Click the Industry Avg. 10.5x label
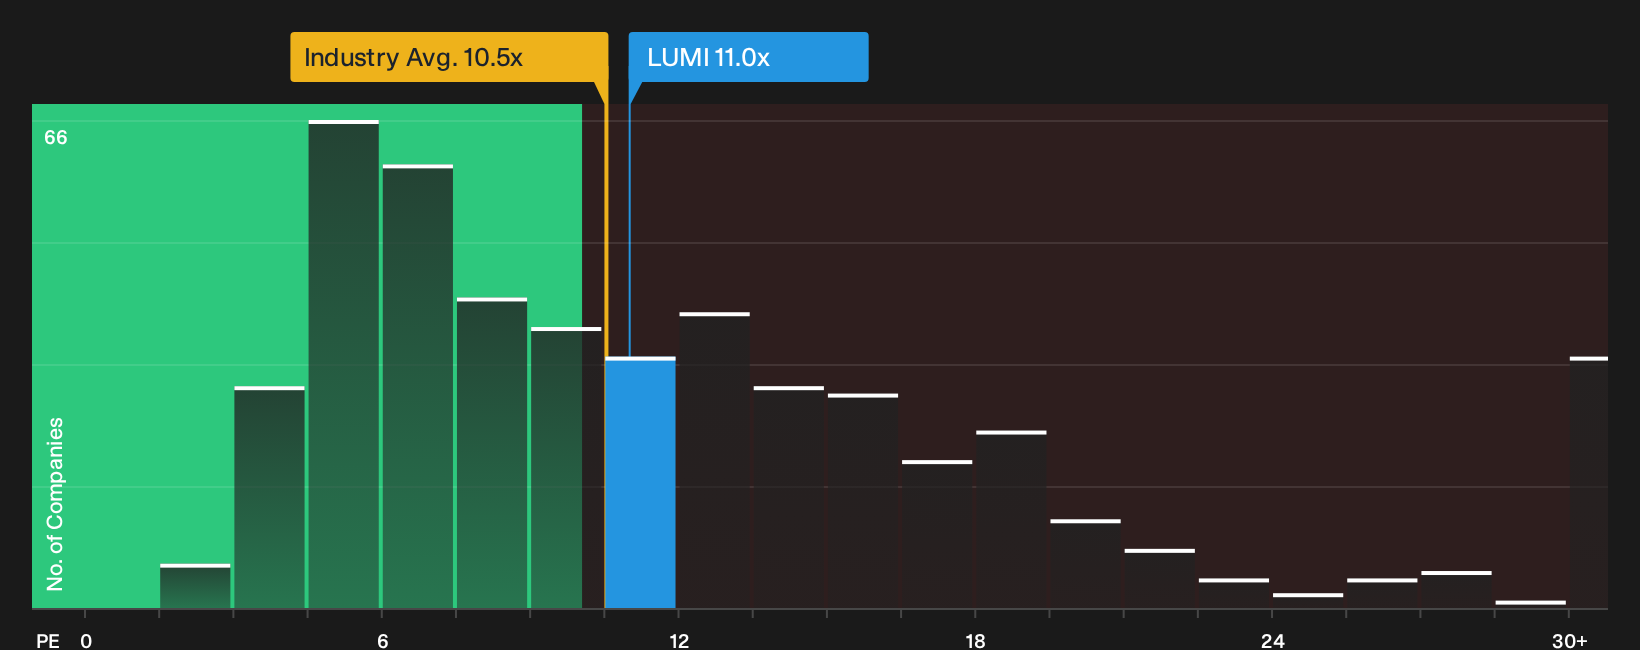Screen dimensions: 1640x650 449,57
